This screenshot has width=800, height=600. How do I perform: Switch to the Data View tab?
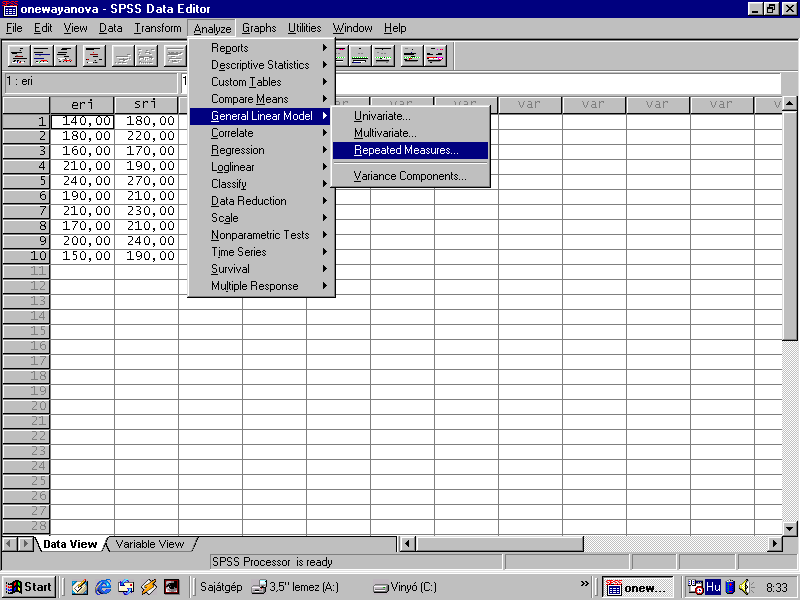click(70, 544)
